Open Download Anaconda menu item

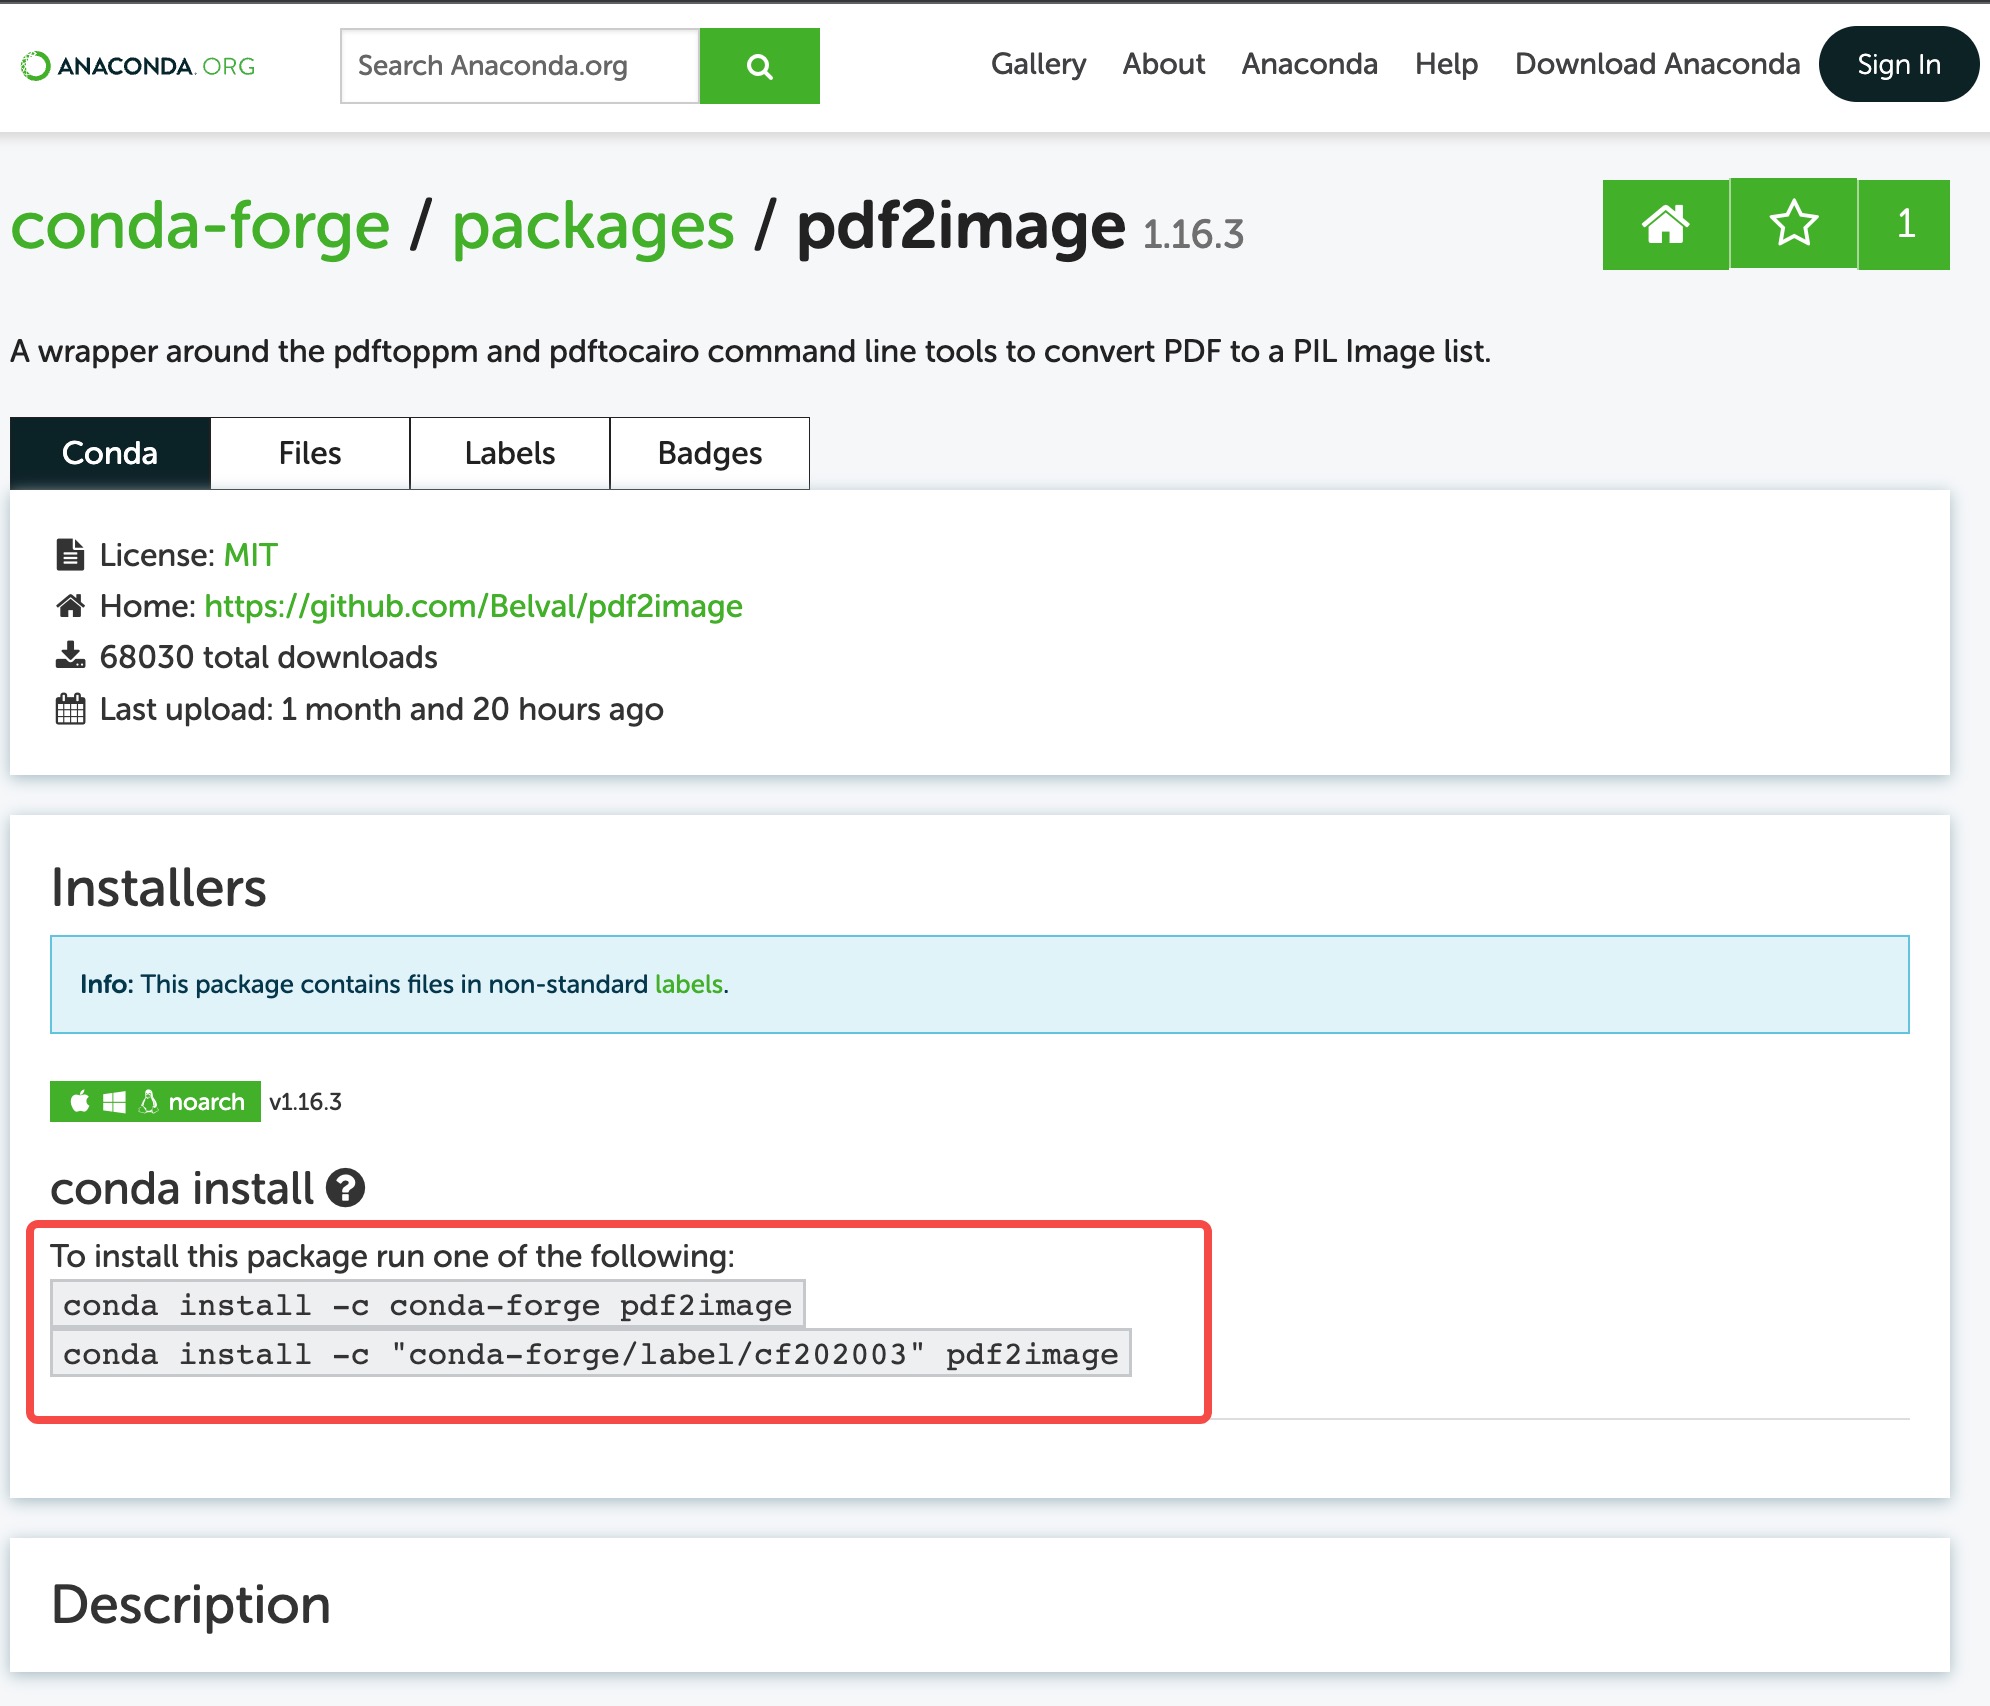(x=1657, y=64)
